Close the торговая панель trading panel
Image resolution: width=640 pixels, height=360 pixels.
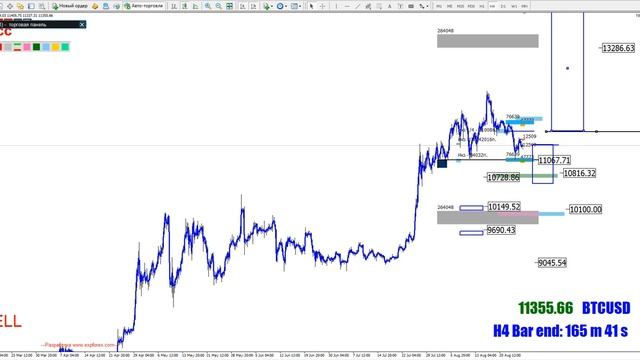coord(82,24)
